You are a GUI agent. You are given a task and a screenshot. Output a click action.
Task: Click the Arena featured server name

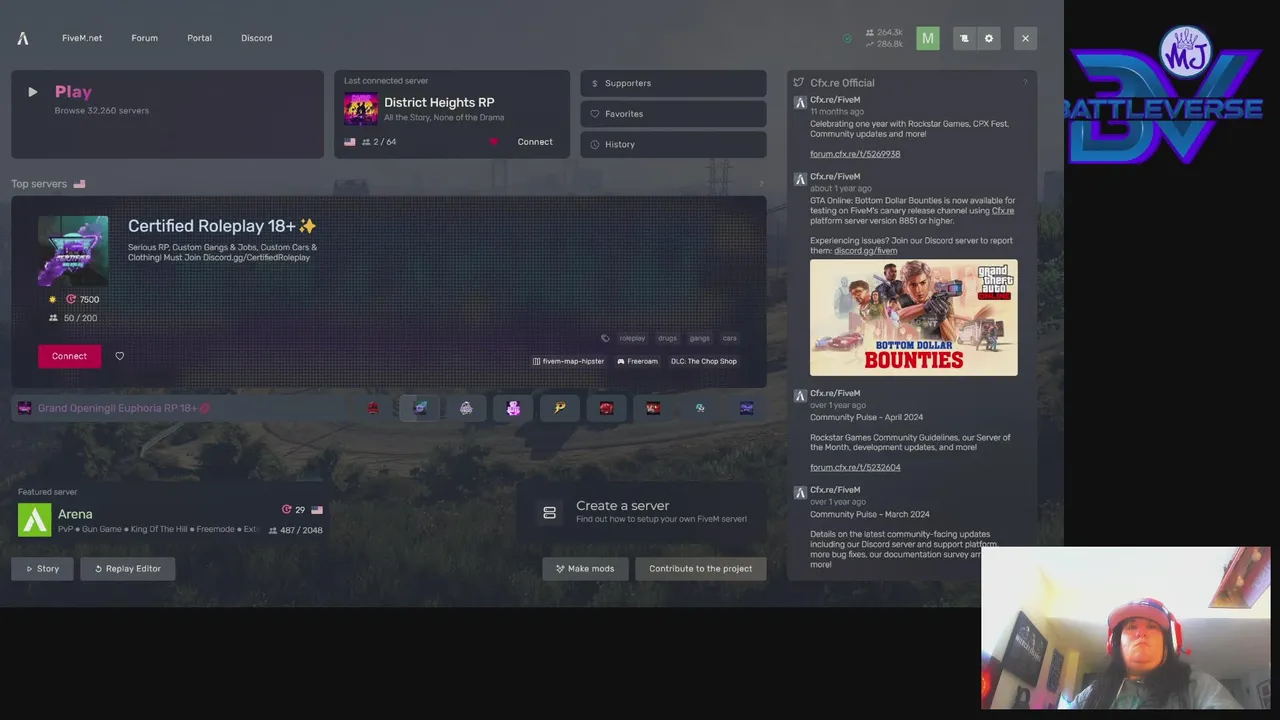click(x=75, y=514)
